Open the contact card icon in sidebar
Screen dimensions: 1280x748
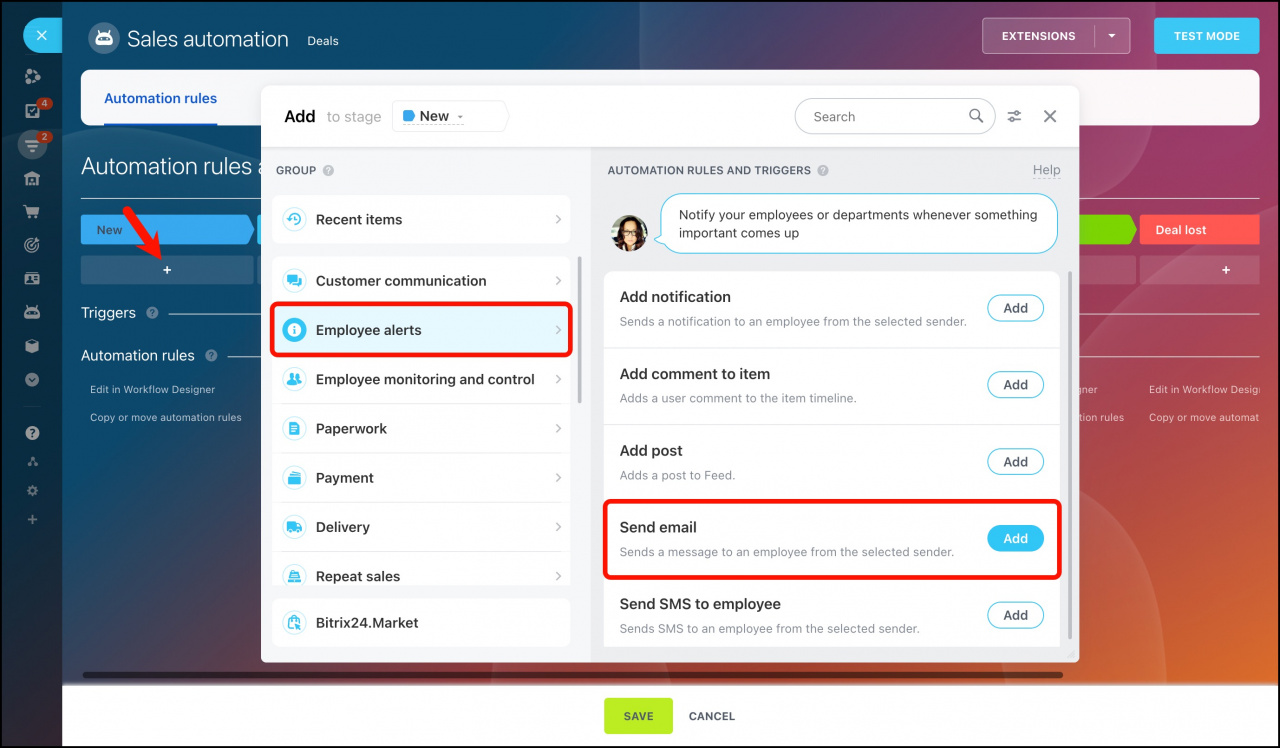tap(33, 279)
